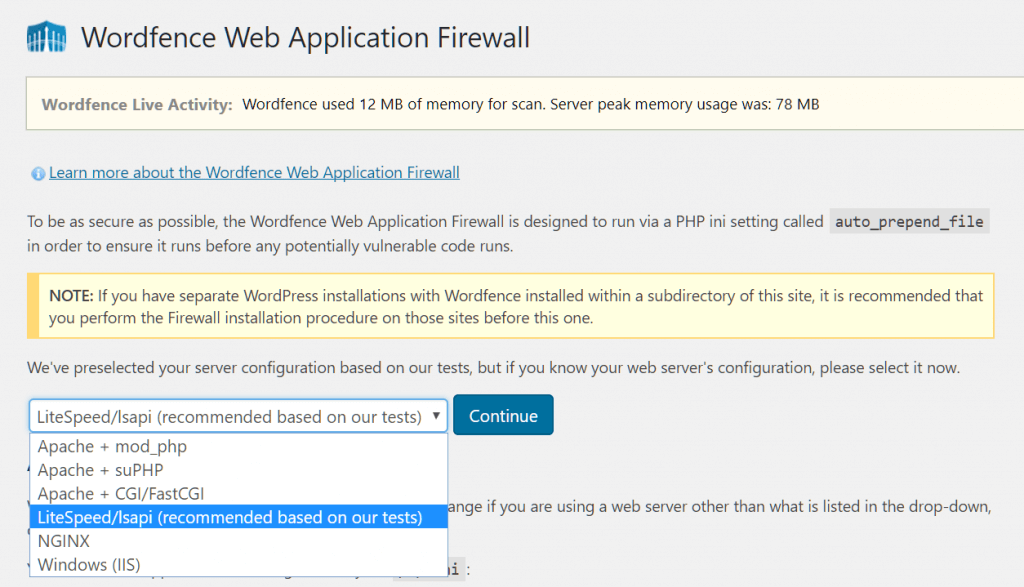Select Apache + mod_php from the dropdown
1024x587 pixels.
(113, 446)
